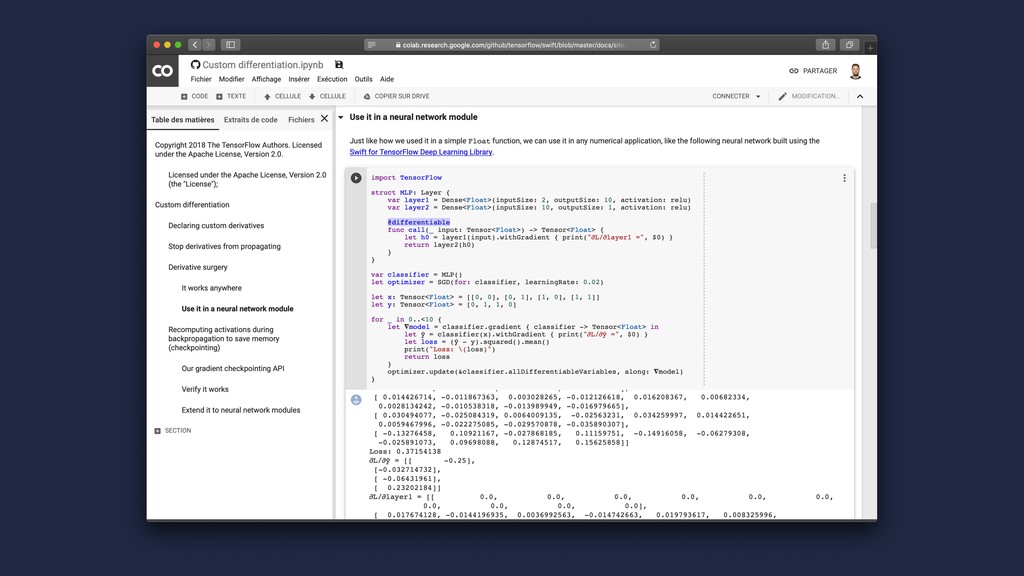1024x576 pixels.
Task: Click the CONNECTER button
Action: coord(731,96)
